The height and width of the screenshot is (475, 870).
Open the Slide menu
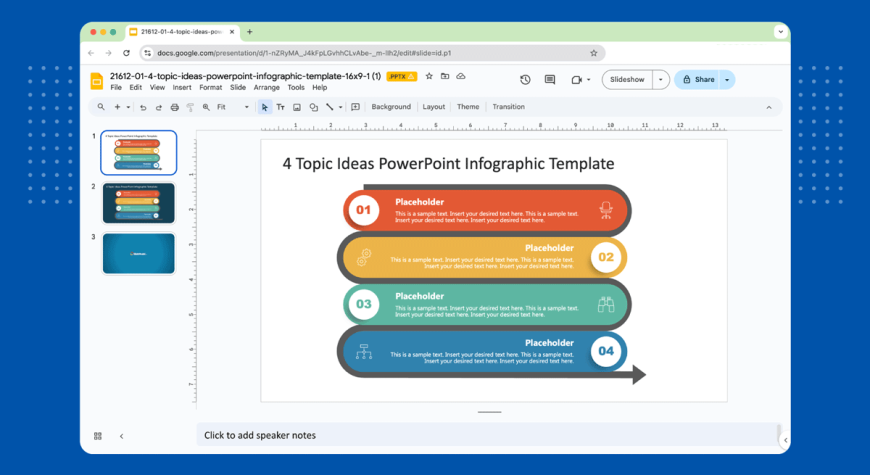point(238,88)
